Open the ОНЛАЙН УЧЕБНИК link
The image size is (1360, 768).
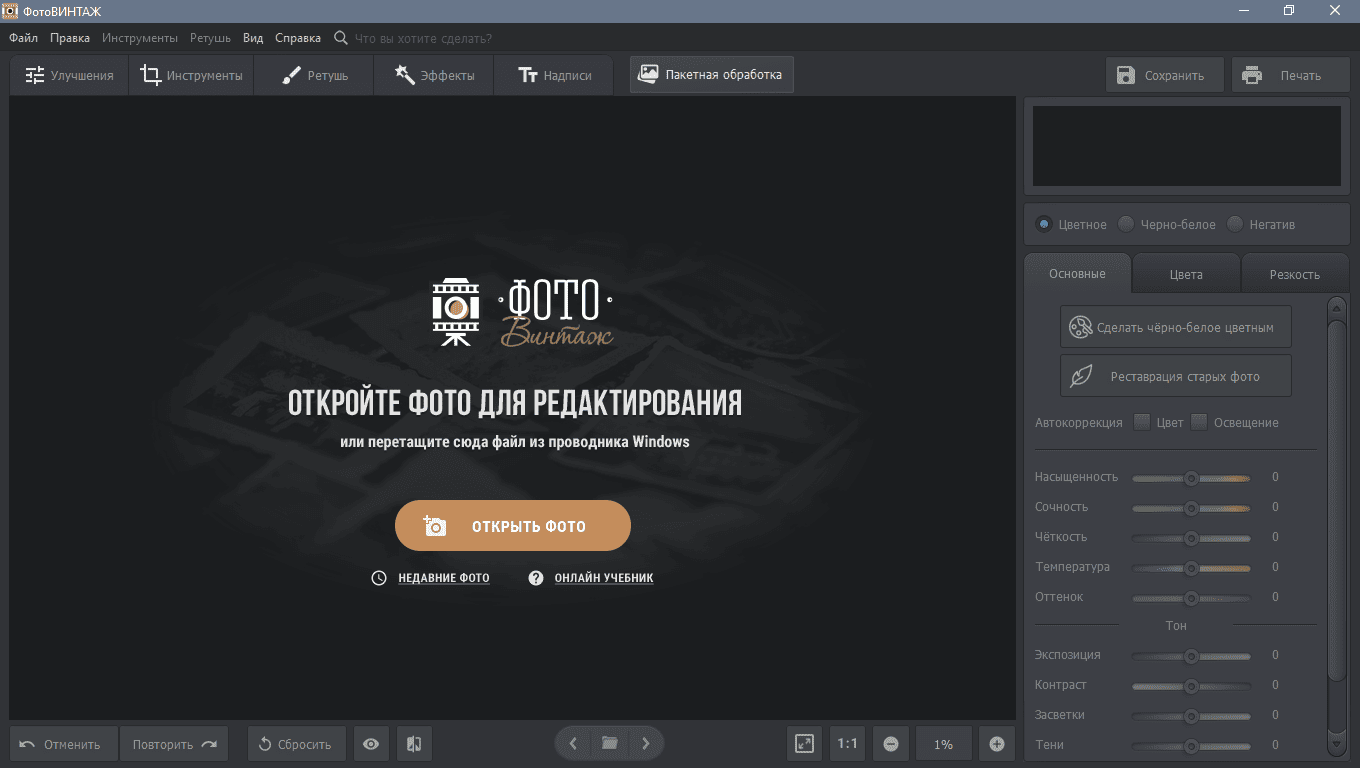coord(604,578)
